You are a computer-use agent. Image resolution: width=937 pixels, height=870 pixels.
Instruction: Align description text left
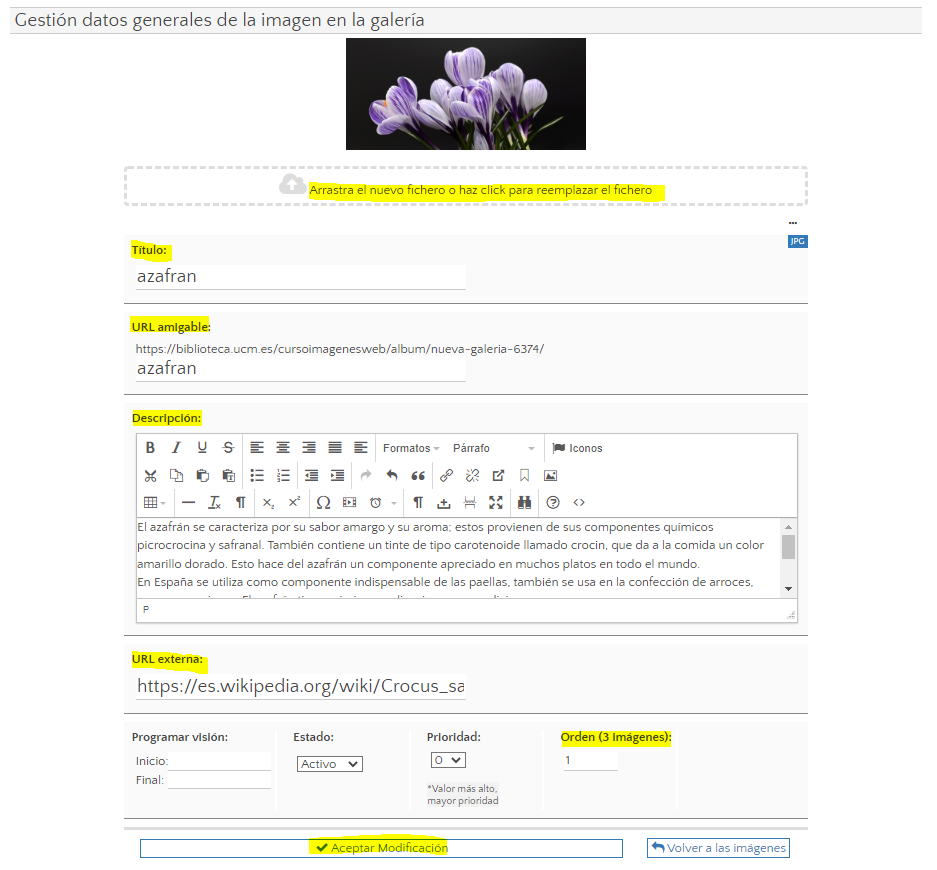[257, 448]
